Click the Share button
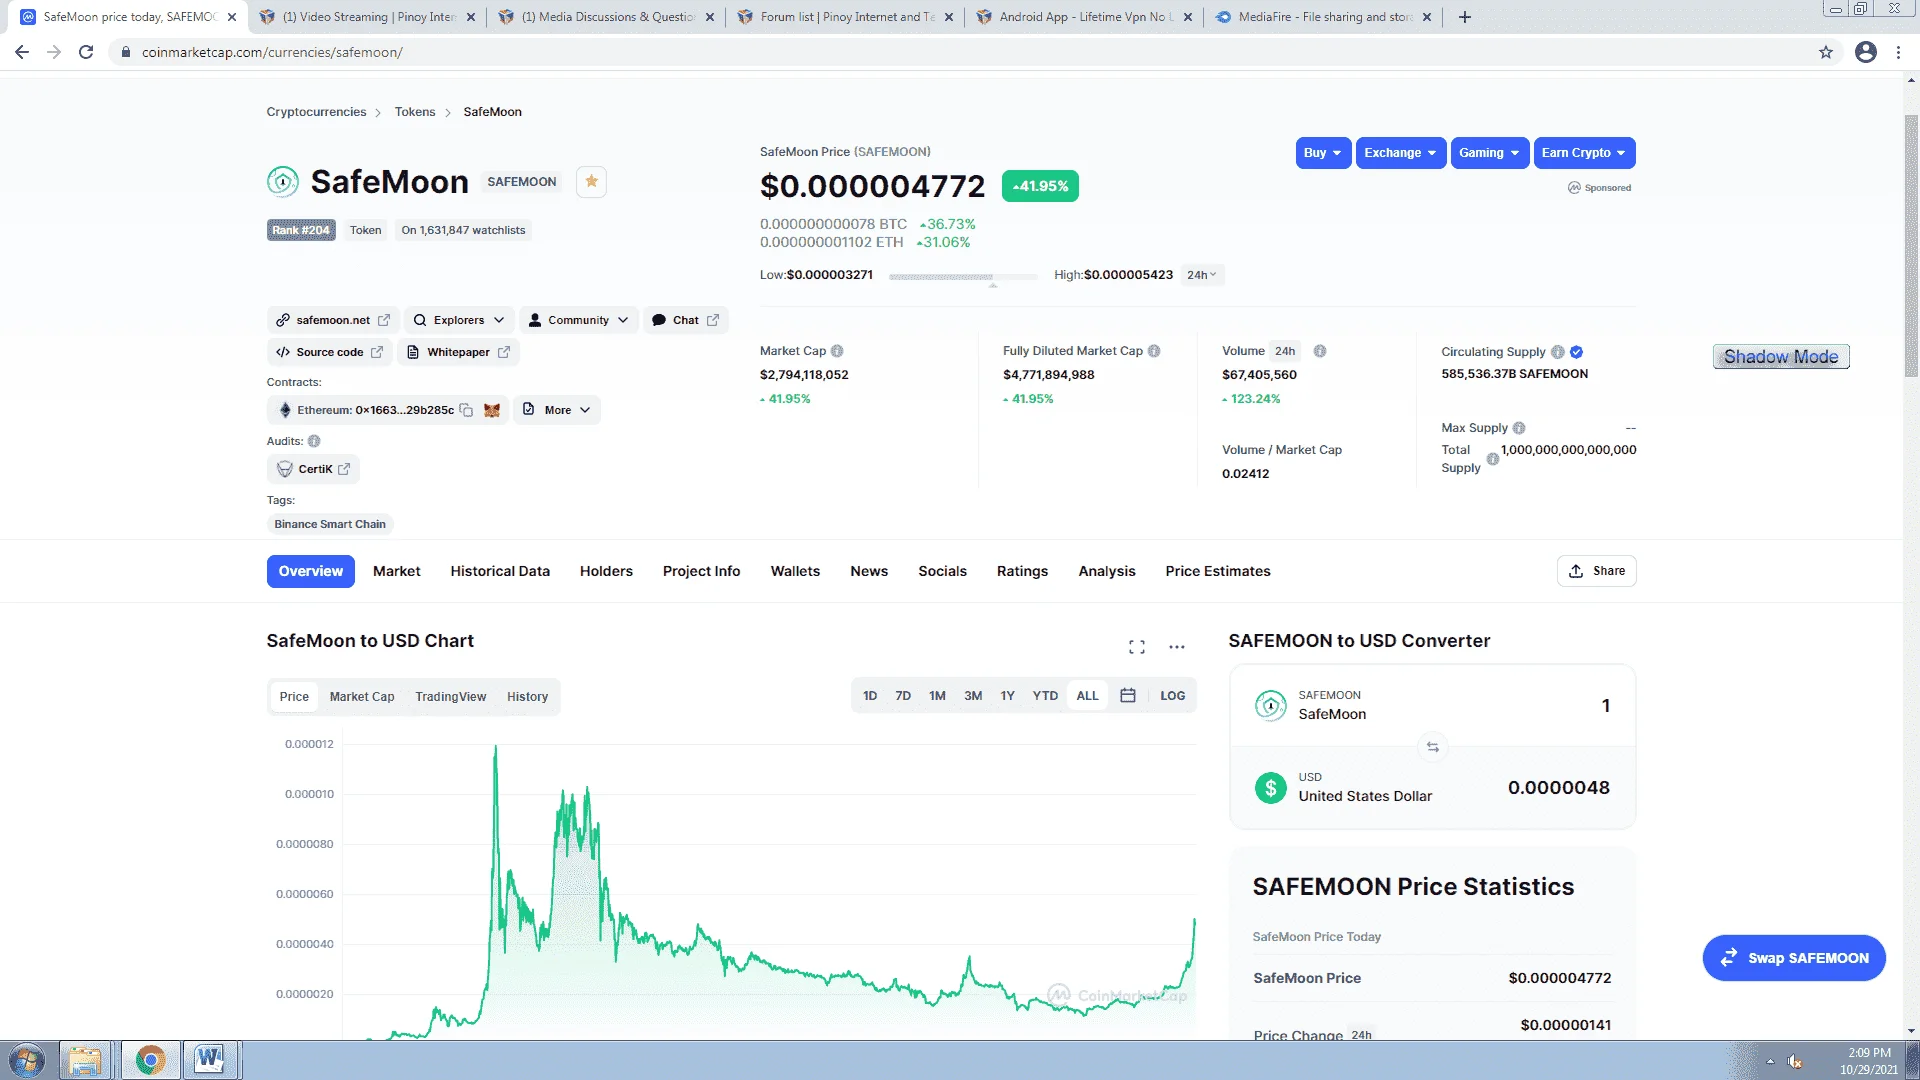The image size is (1920, 1080). point(1596,571)
